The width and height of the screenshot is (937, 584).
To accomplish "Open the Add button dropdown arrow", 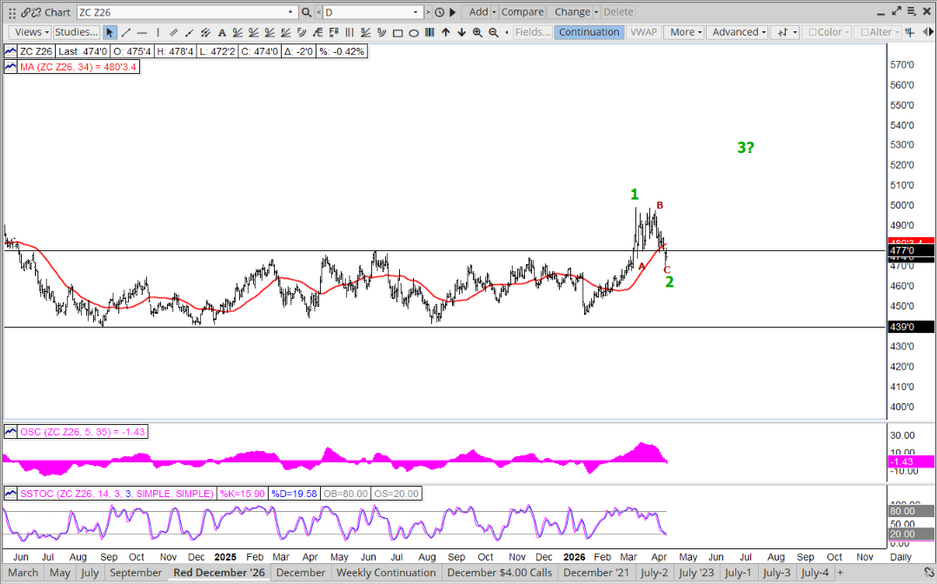I will (494, 12).
